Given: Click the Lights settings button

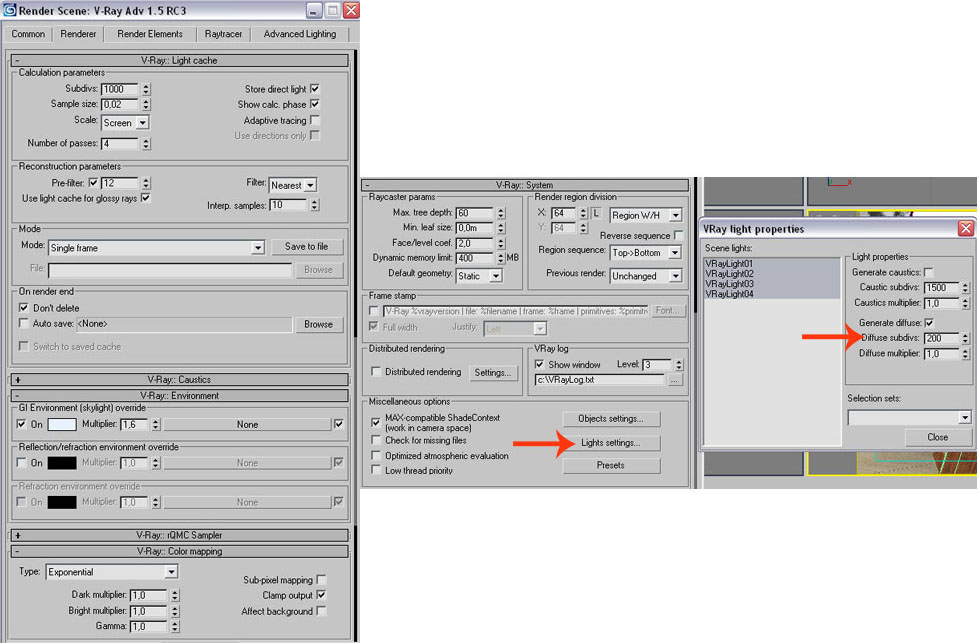Looking at the screenshot, I should [x=611, y=443].
